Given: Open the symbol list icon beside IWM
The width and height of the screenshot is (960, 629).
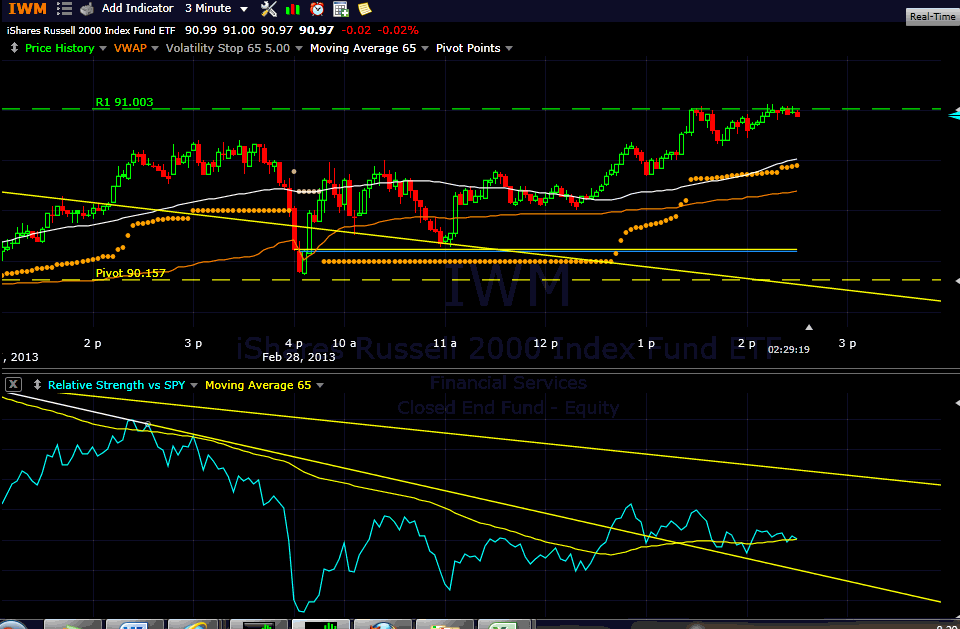Looking at the screenshot, I should pos(64,9).
